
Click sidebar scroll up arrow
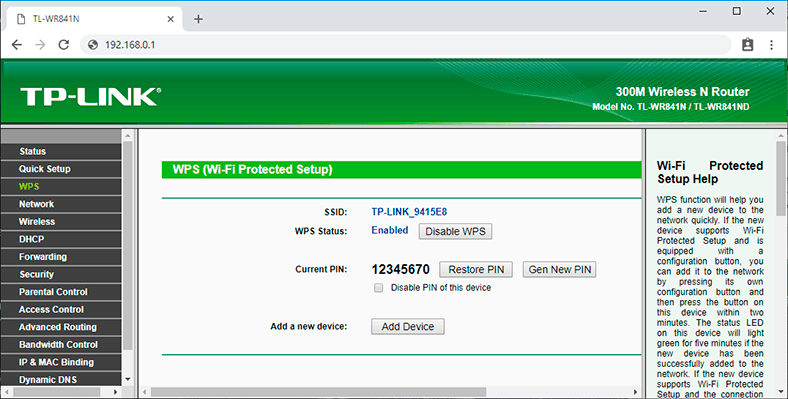pyautogui.click(x=128, y=136)
